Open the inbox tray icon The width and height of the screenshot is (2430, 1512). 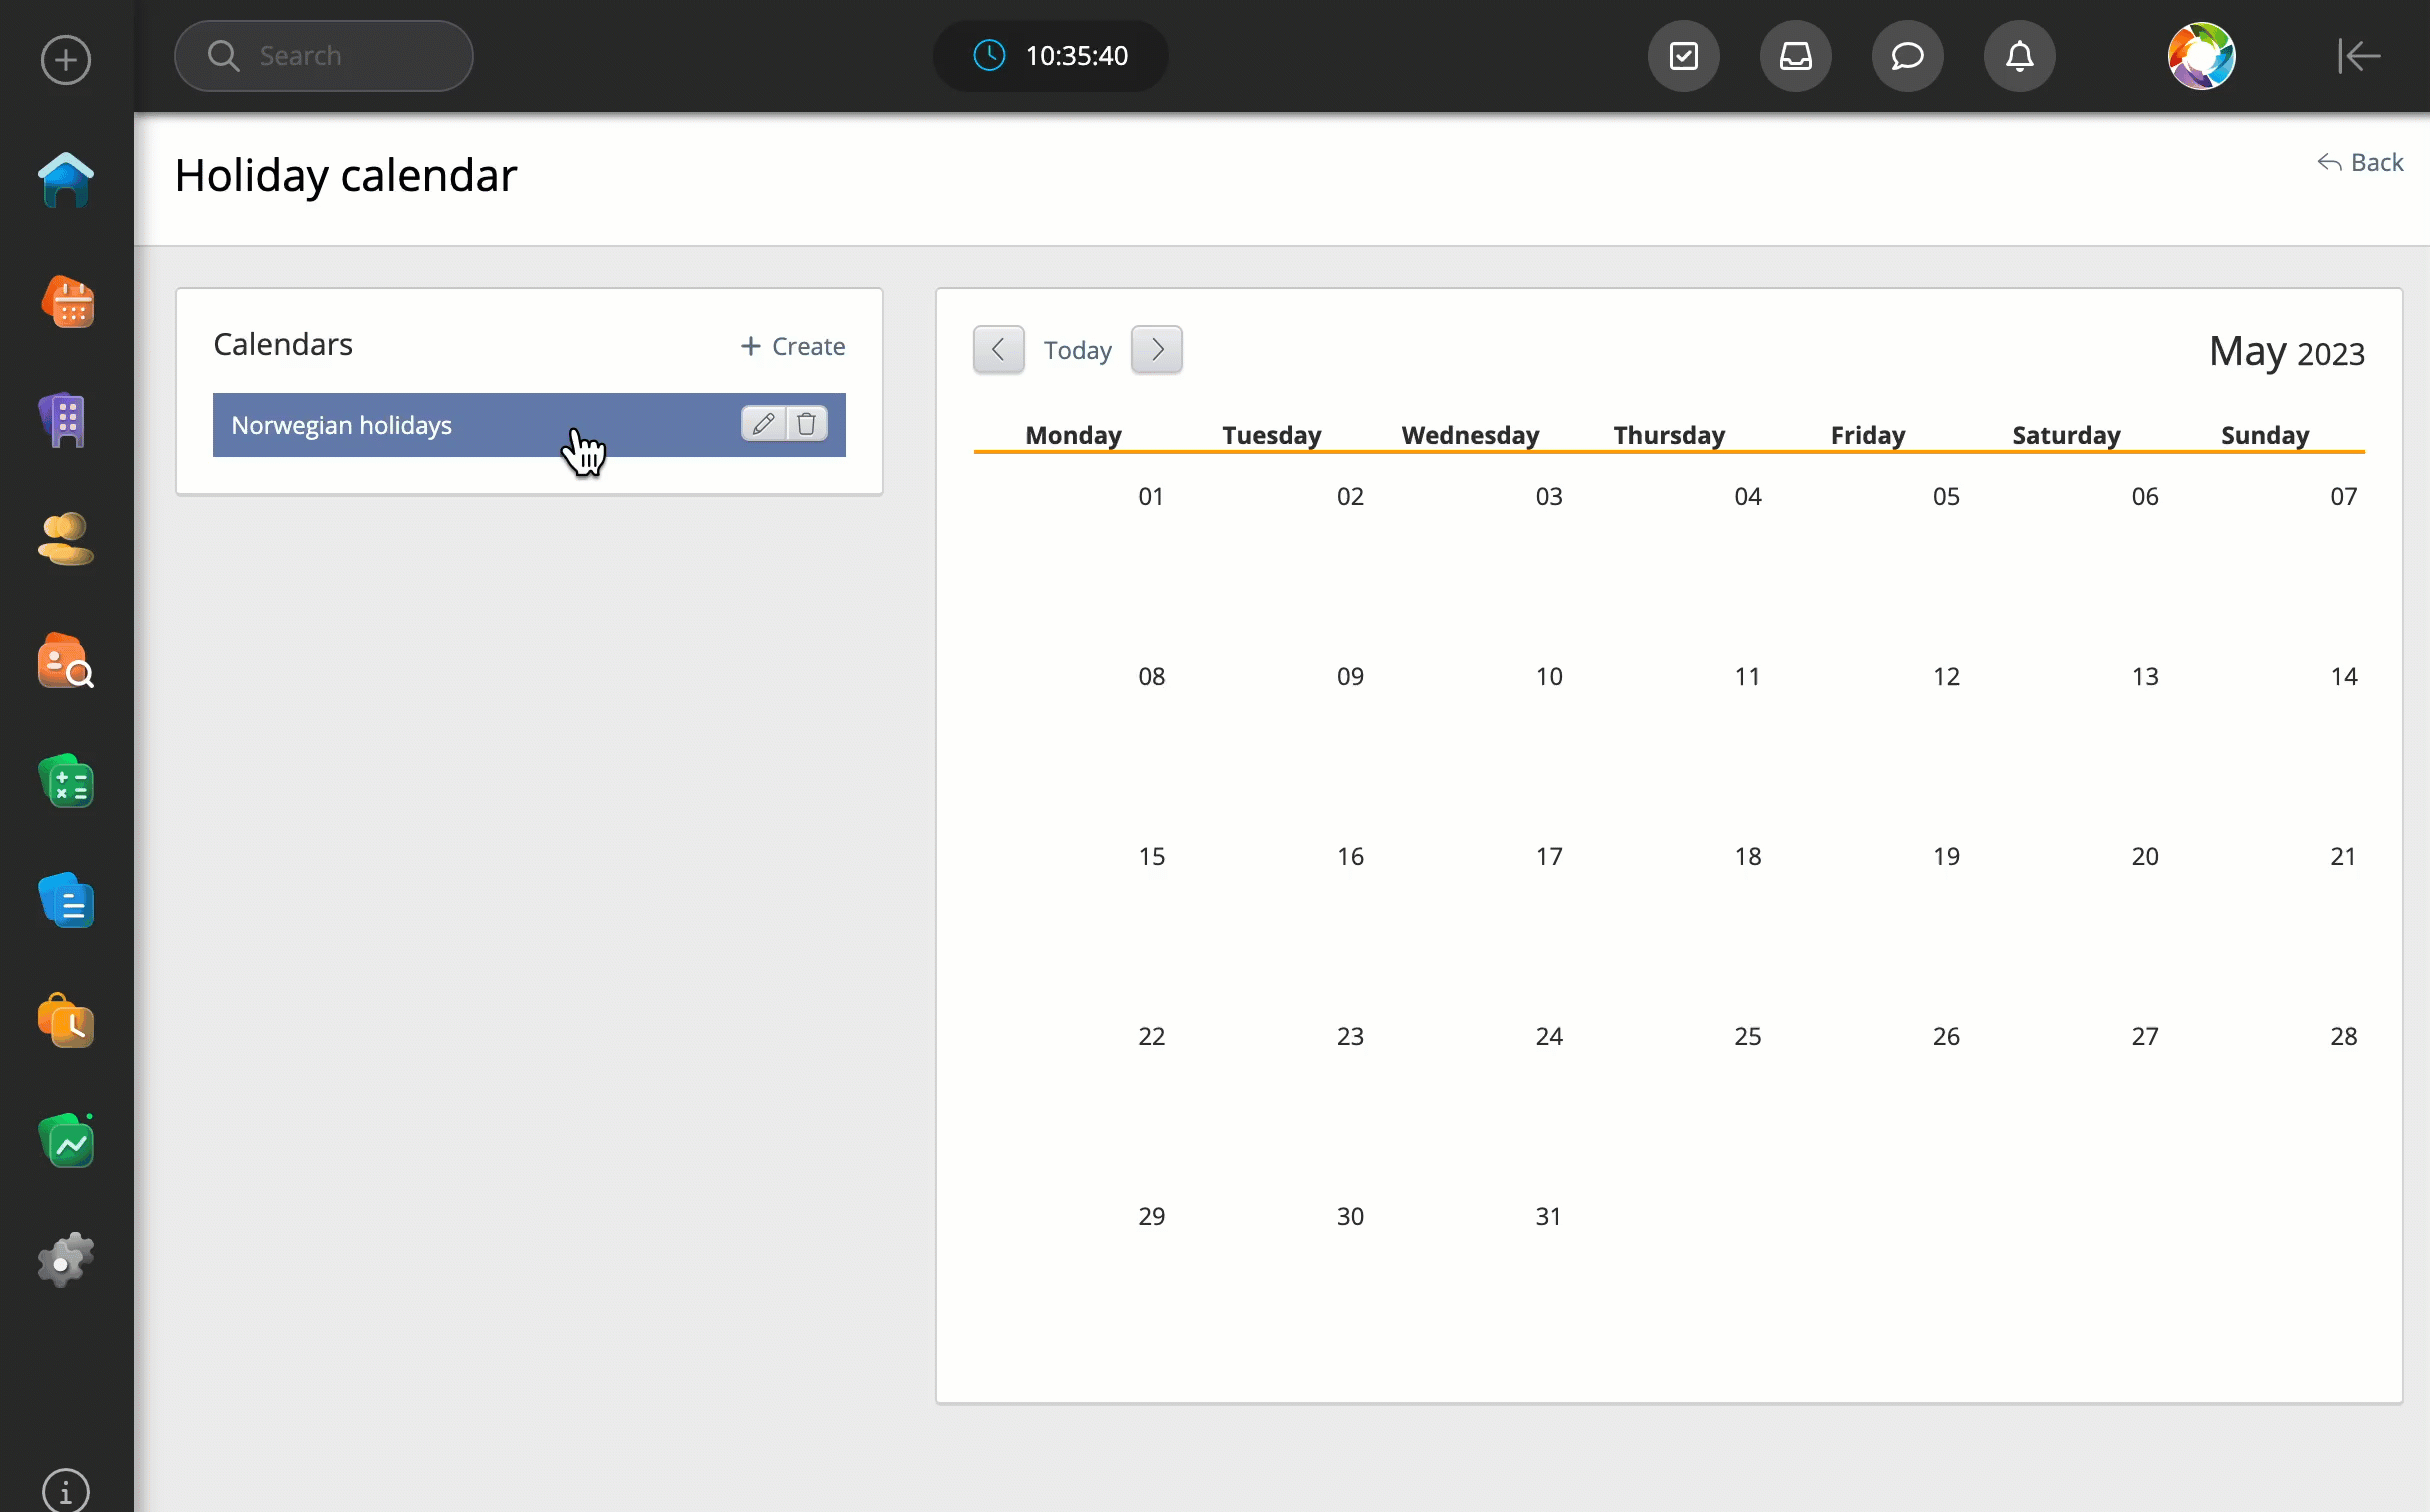(1795, 56)
